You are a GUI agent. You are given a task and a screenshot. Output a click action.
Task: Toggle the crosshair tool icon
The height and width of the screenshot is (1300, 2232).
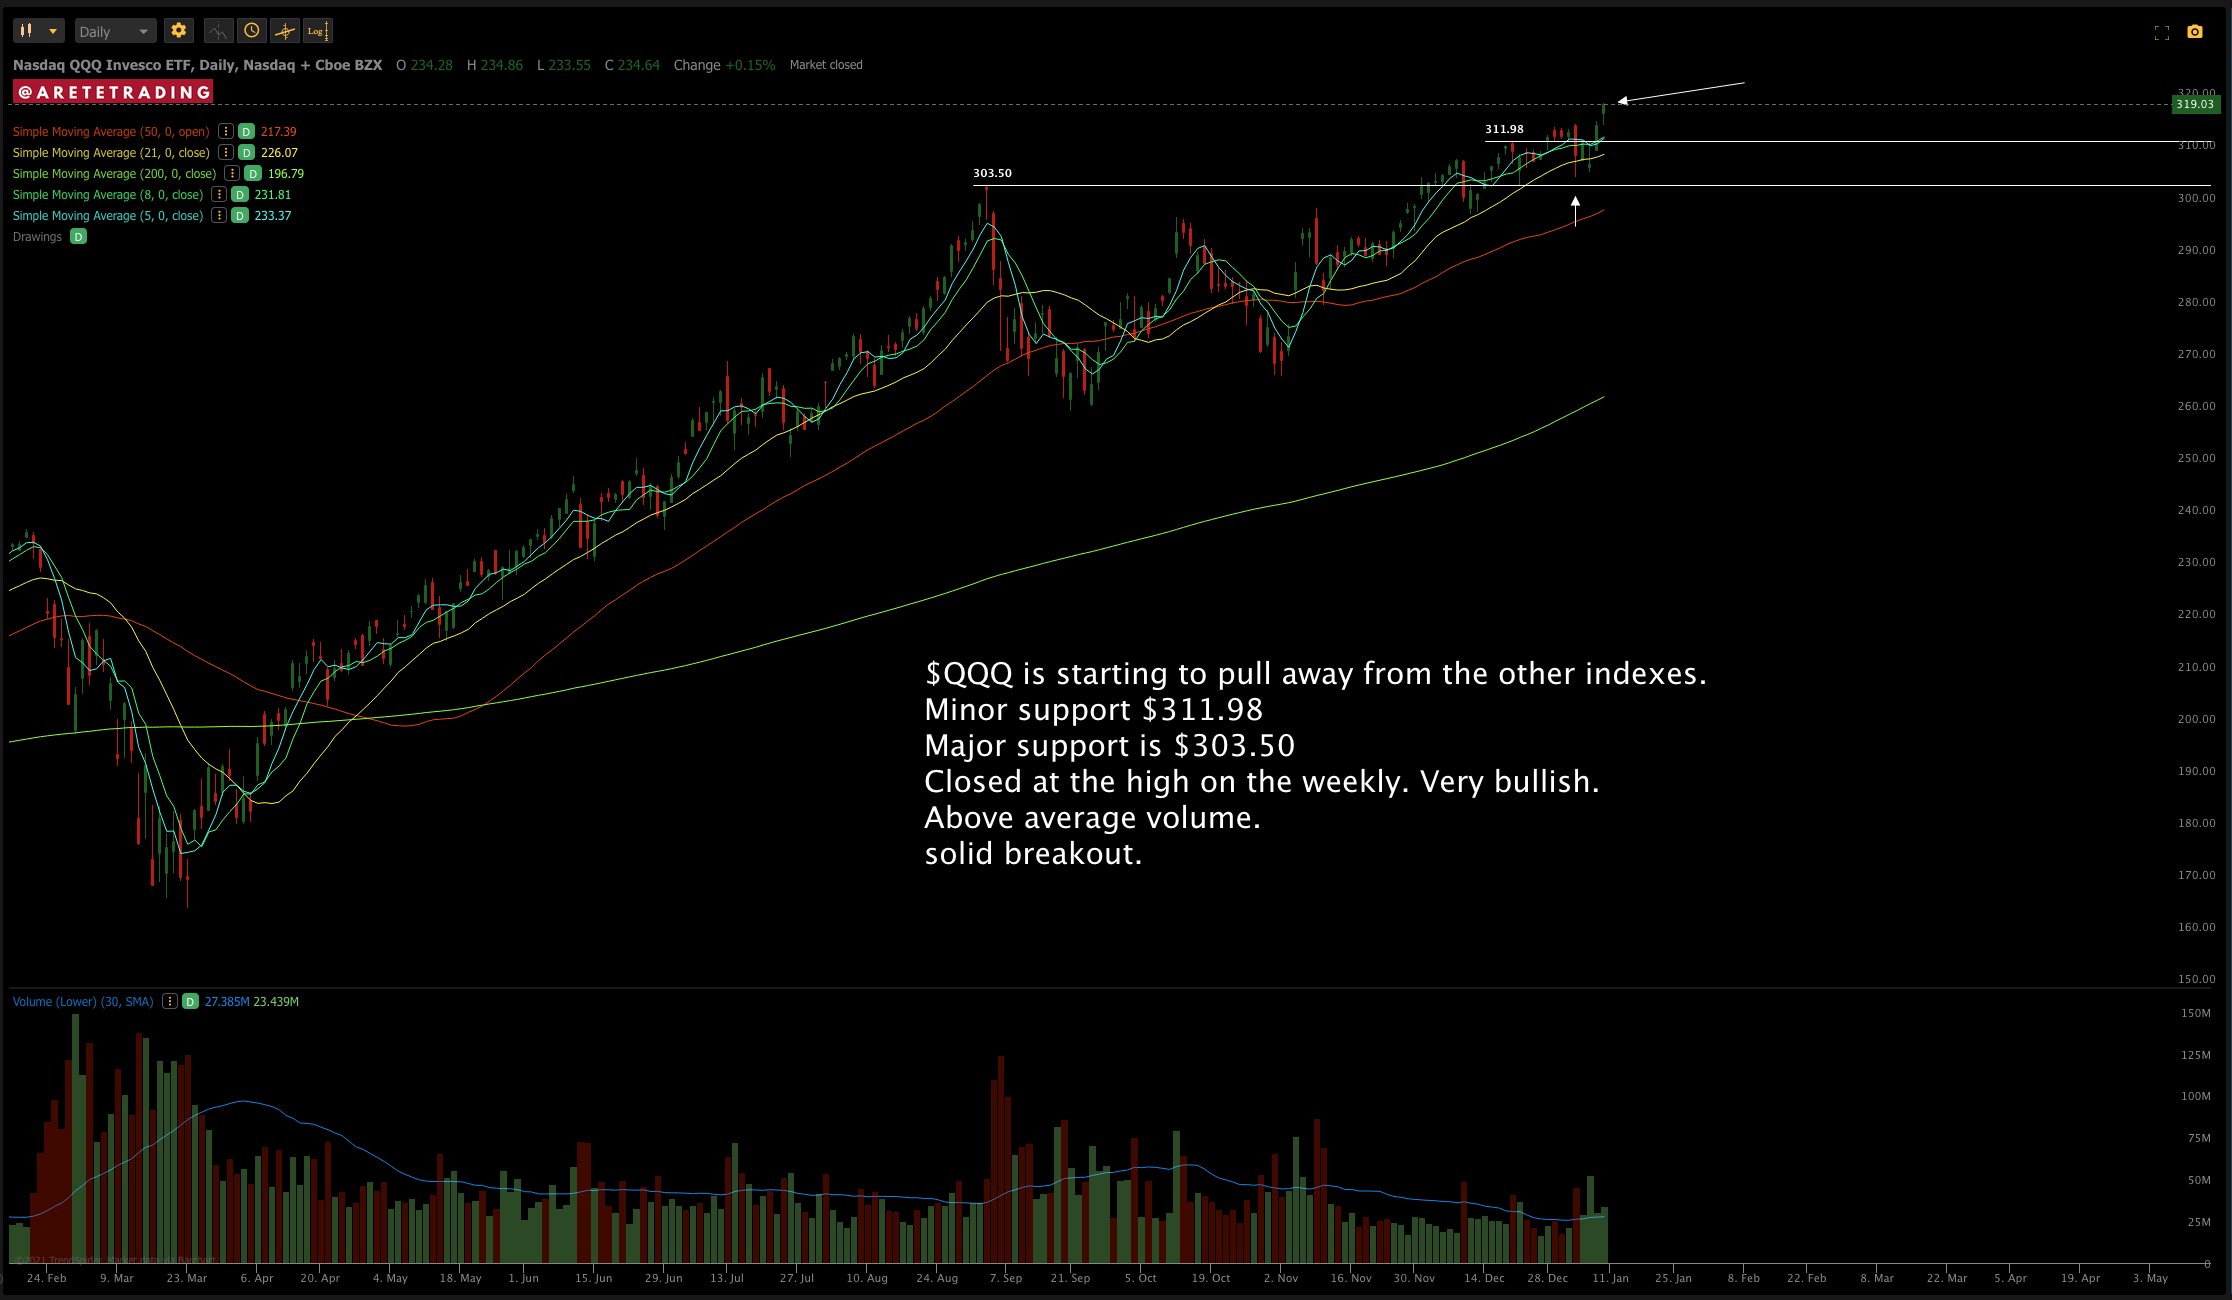tap(285, 31)
